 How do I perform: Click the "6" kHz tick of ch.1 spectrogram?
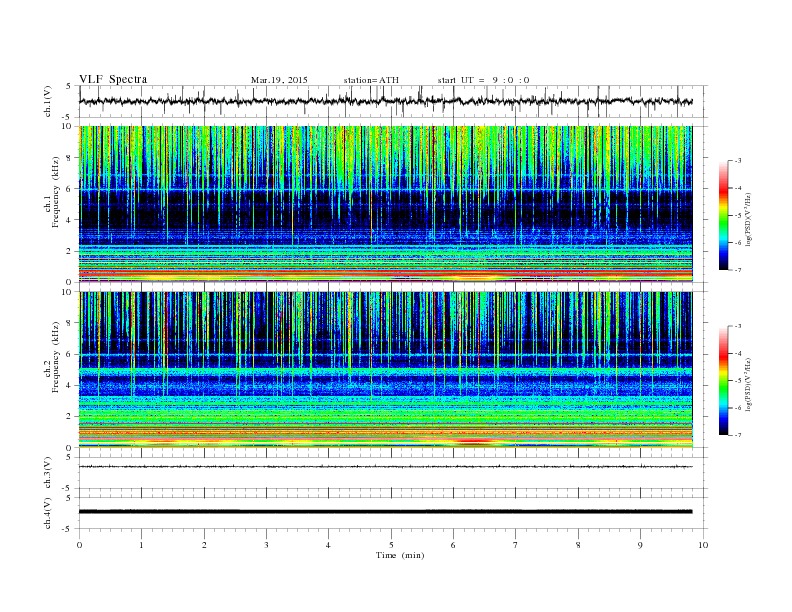pos(69,189)
